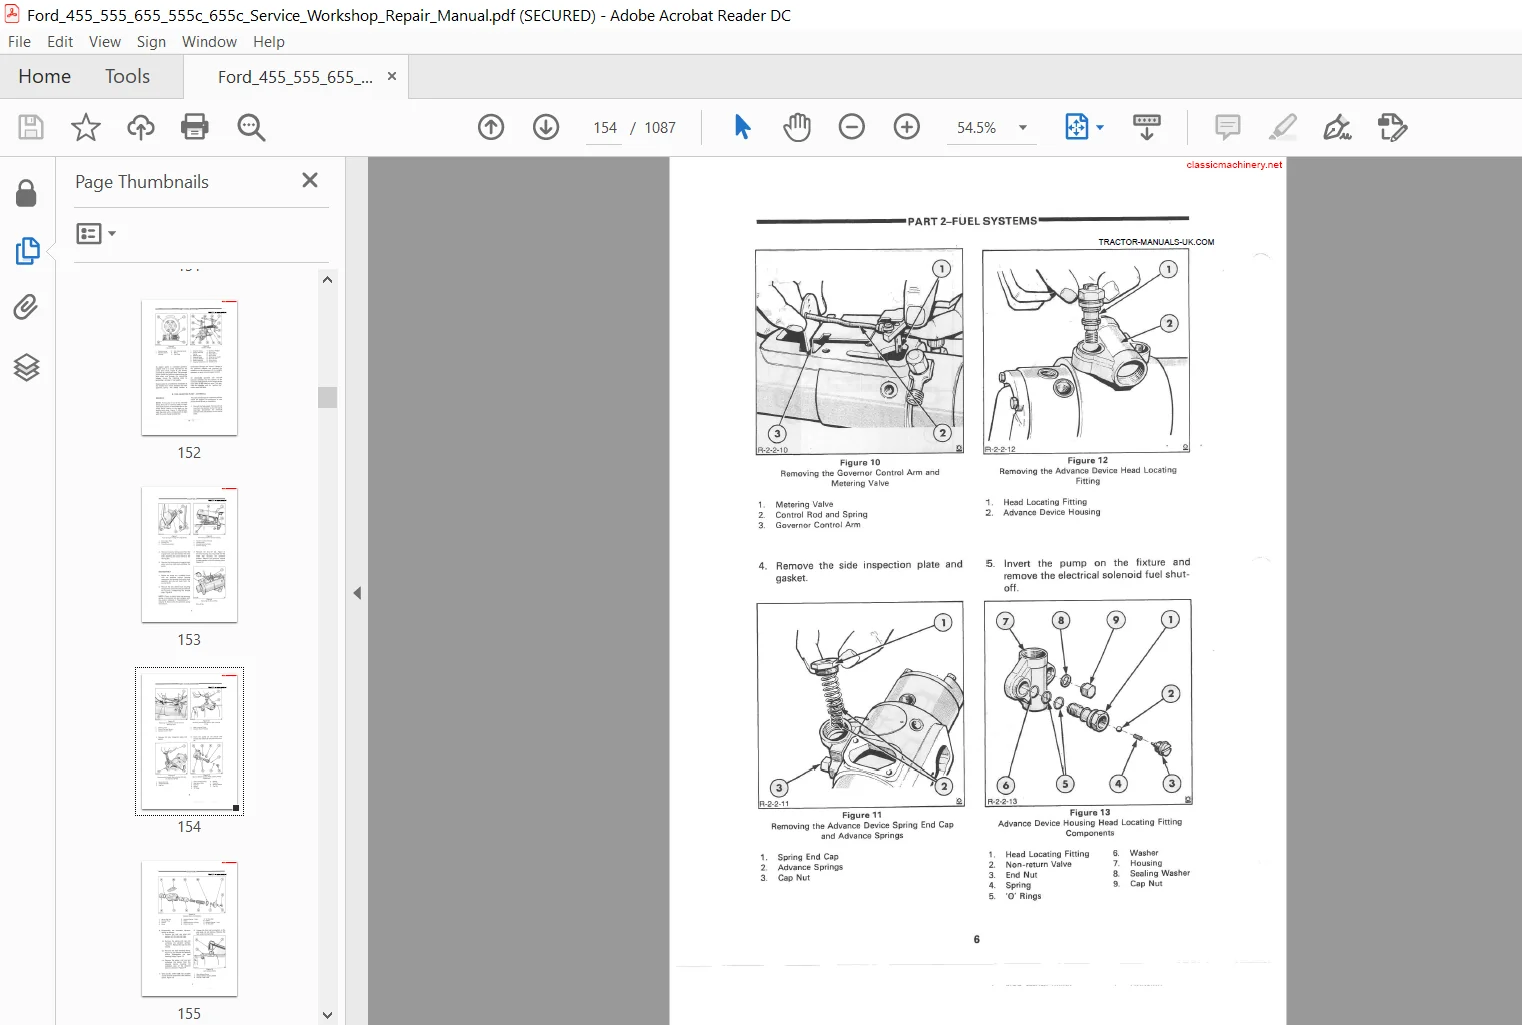
Task: Select page 154 thumbnail
Action: pos(189,741)
